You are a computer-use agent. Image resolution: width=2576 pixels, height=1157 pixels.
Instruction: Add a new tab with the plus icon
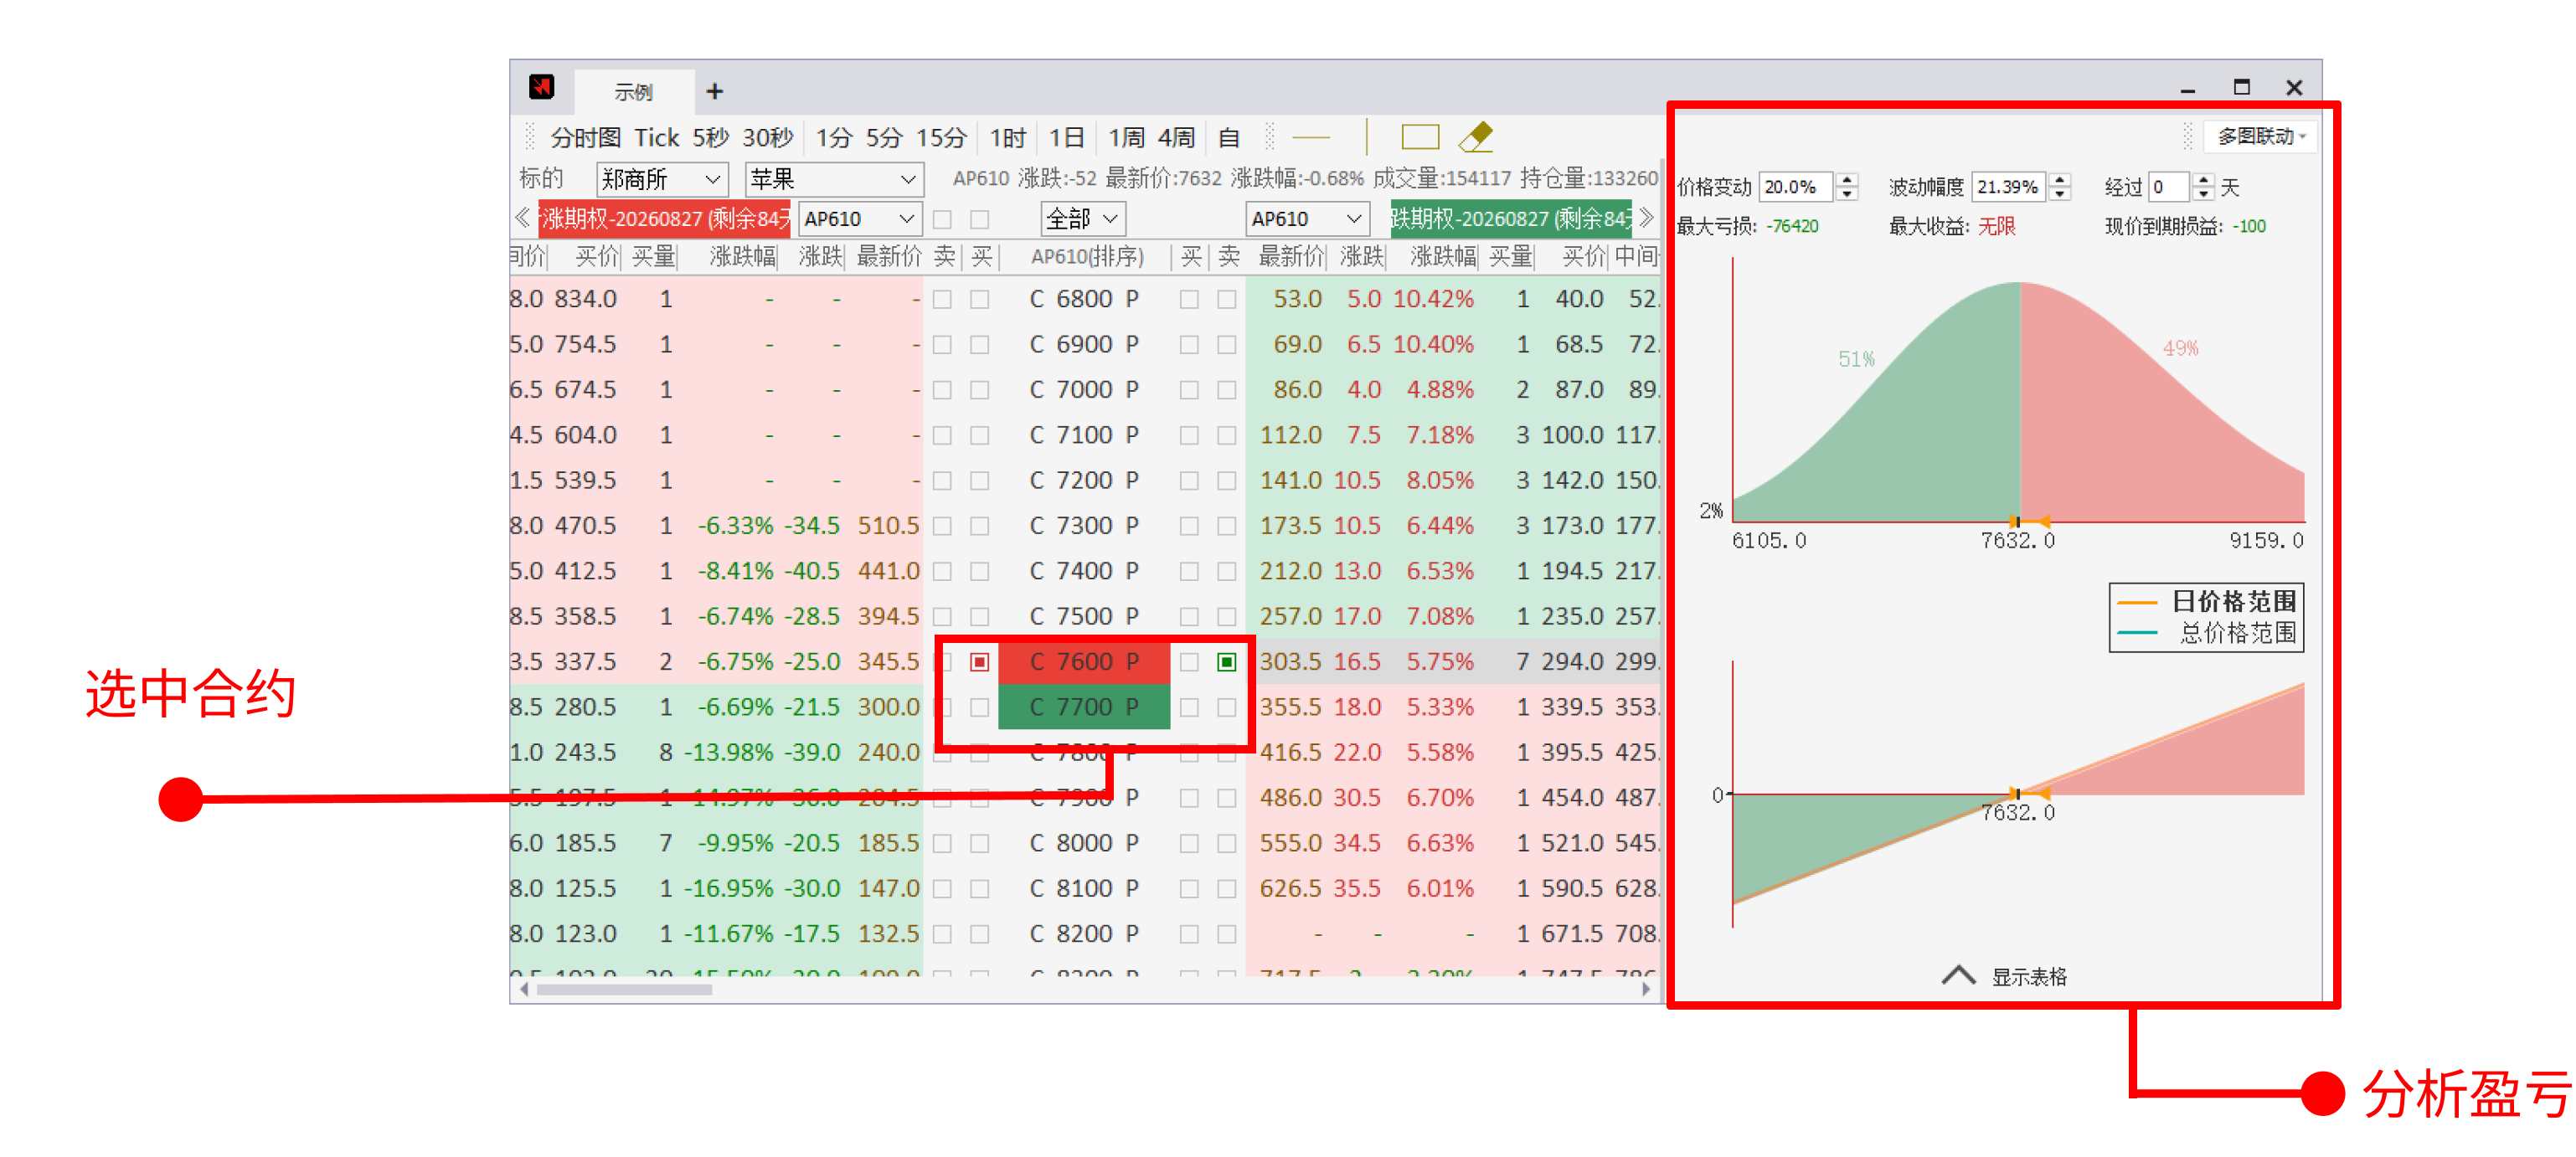point(714,91)
